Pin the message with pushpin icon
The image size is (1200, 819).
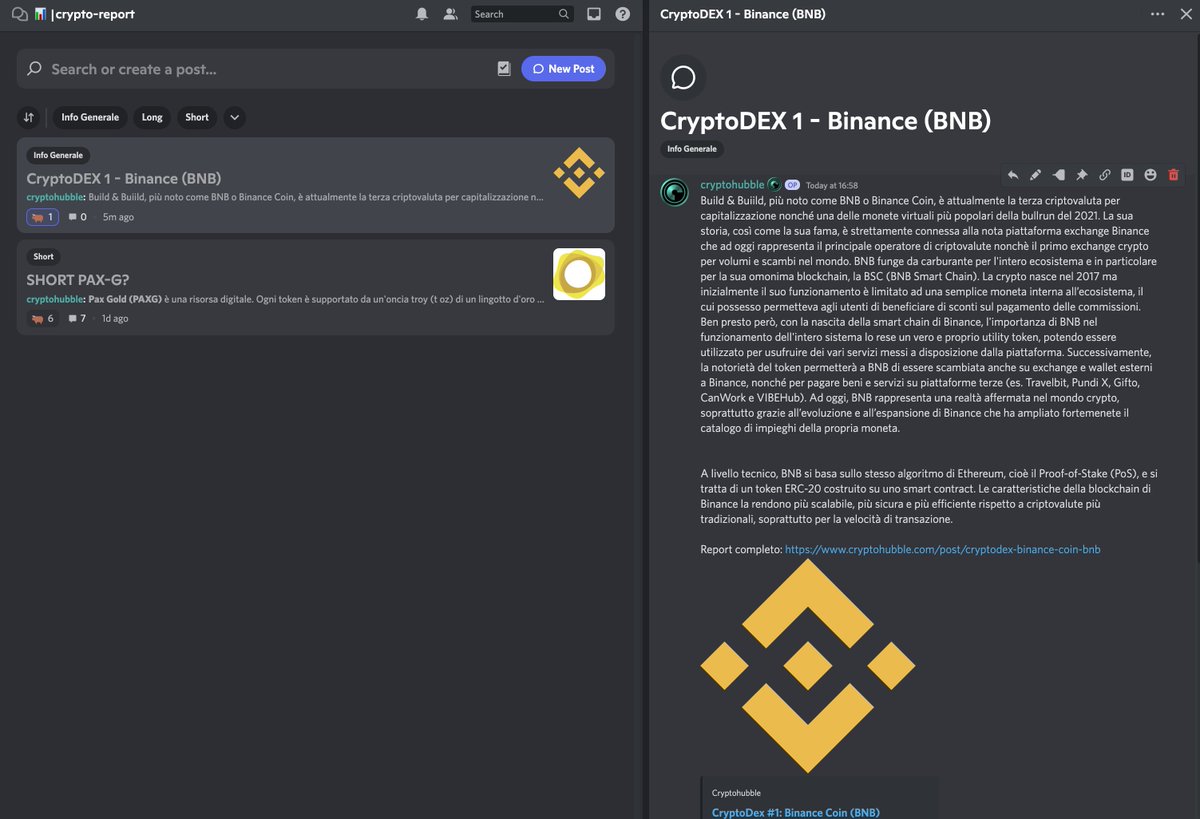1082,175
